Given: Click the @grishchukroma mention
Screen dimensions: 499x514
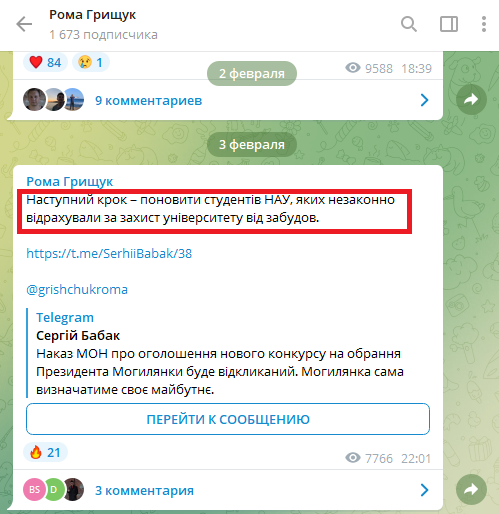Looking at the screenshot, I should 77,289.
